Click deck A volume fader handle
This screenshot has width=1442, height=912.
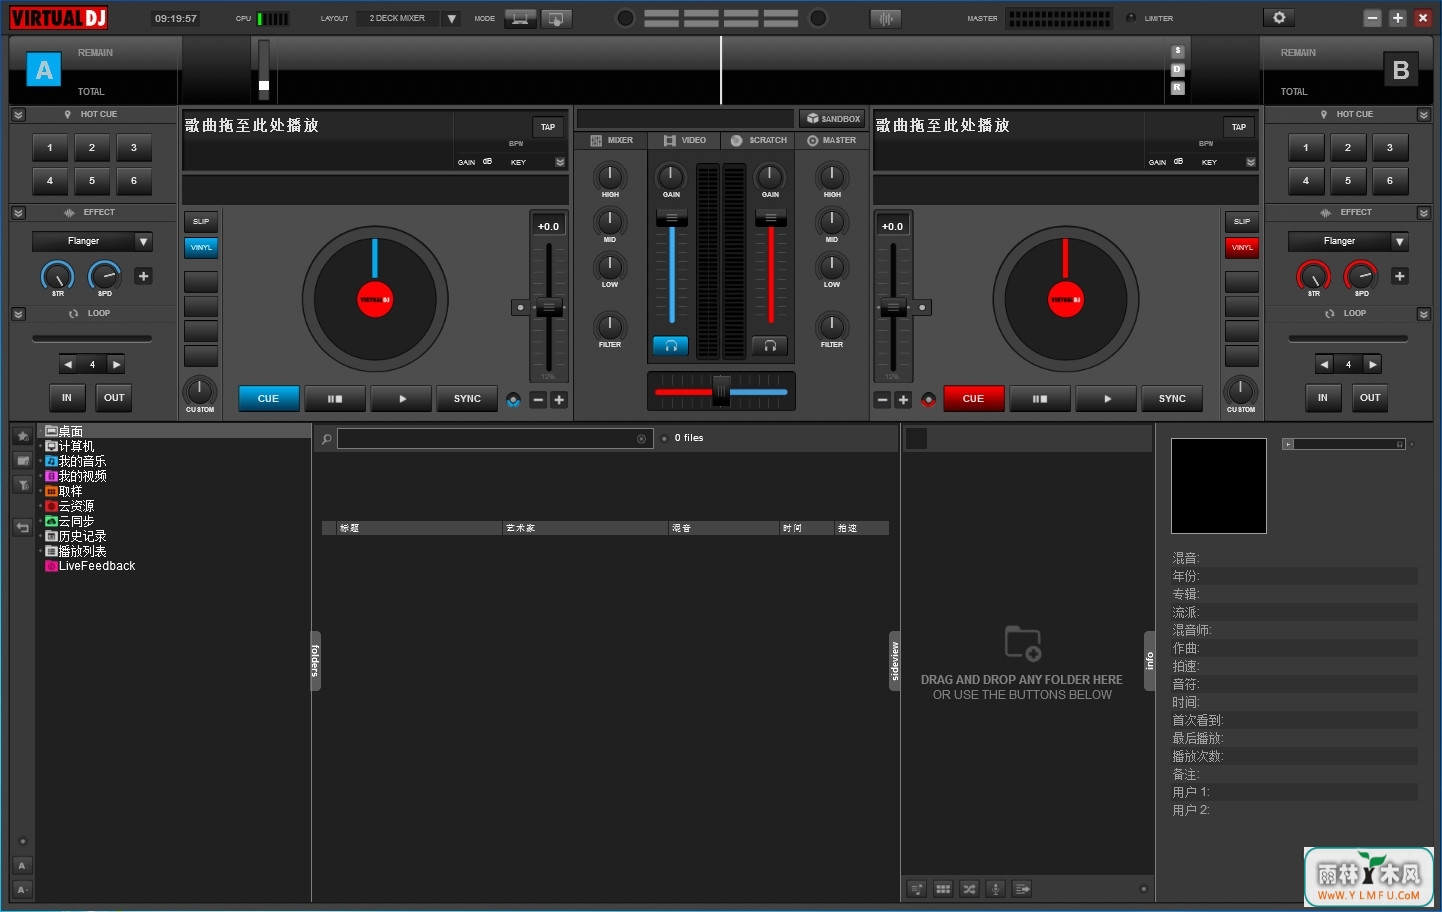pos(671,219)
